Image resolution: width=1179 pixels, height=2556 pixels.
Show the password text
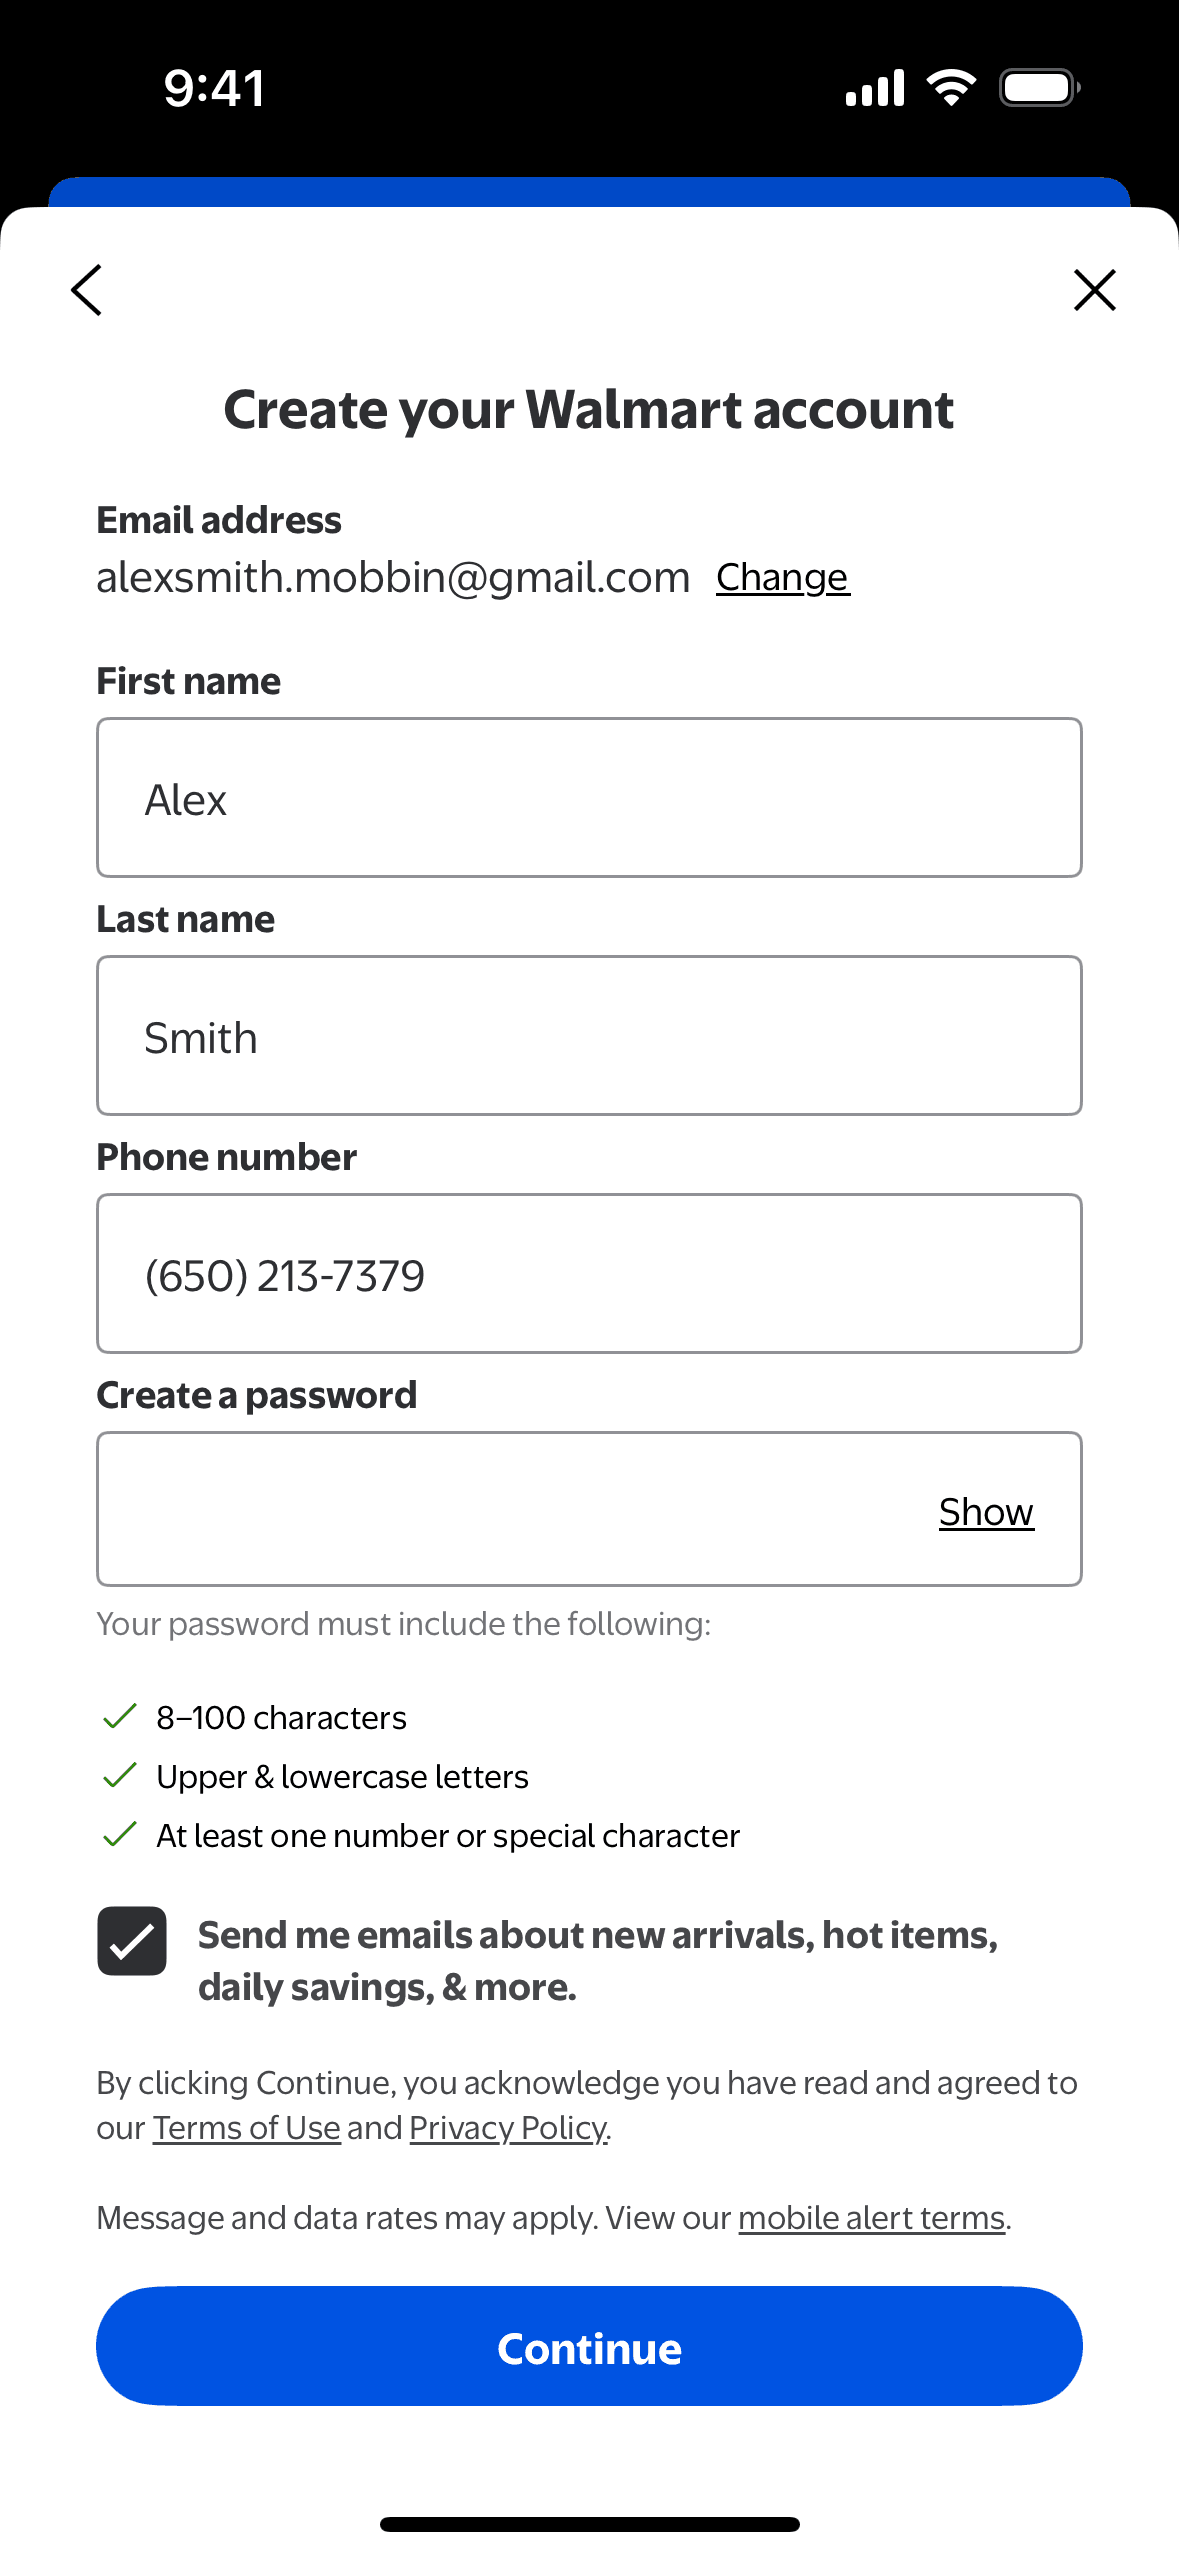(985, 1512)
